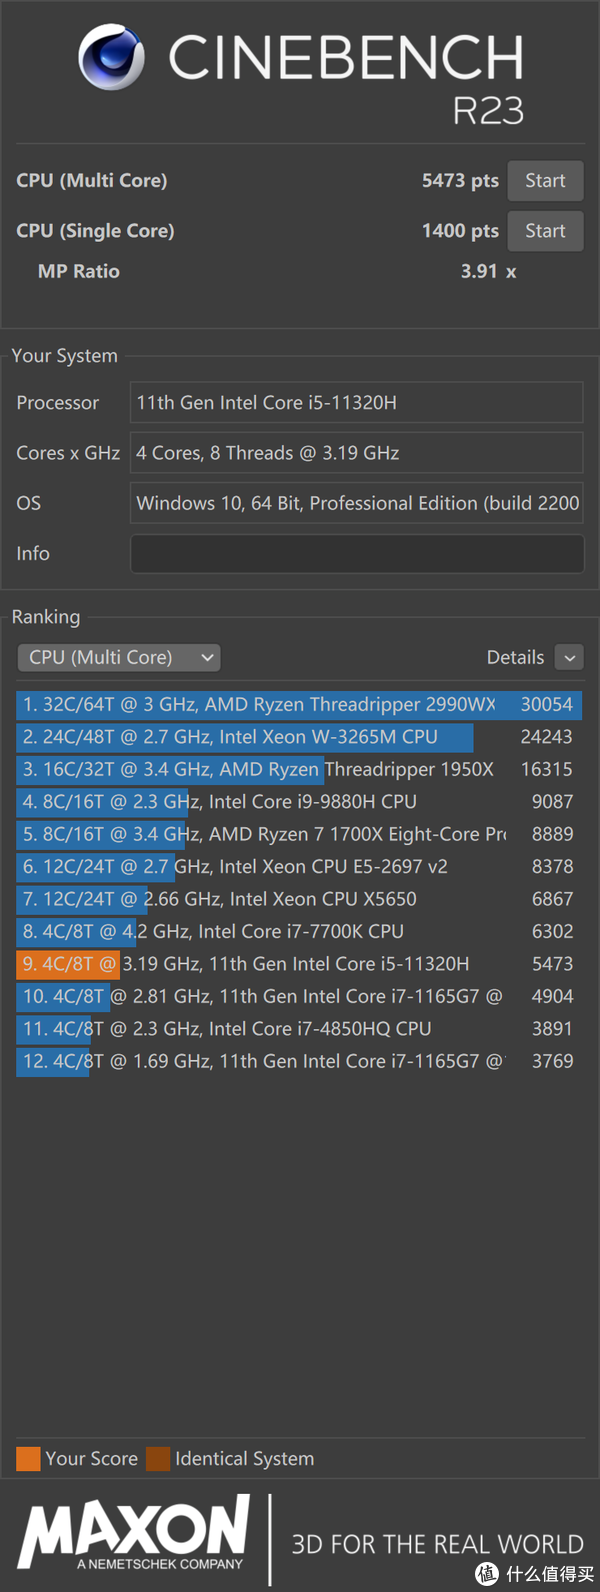Screen dimensions: 600x1592
Task: Select the i7-1165G7 2.81 GHz ranking row
Action: tap(299, 997)
